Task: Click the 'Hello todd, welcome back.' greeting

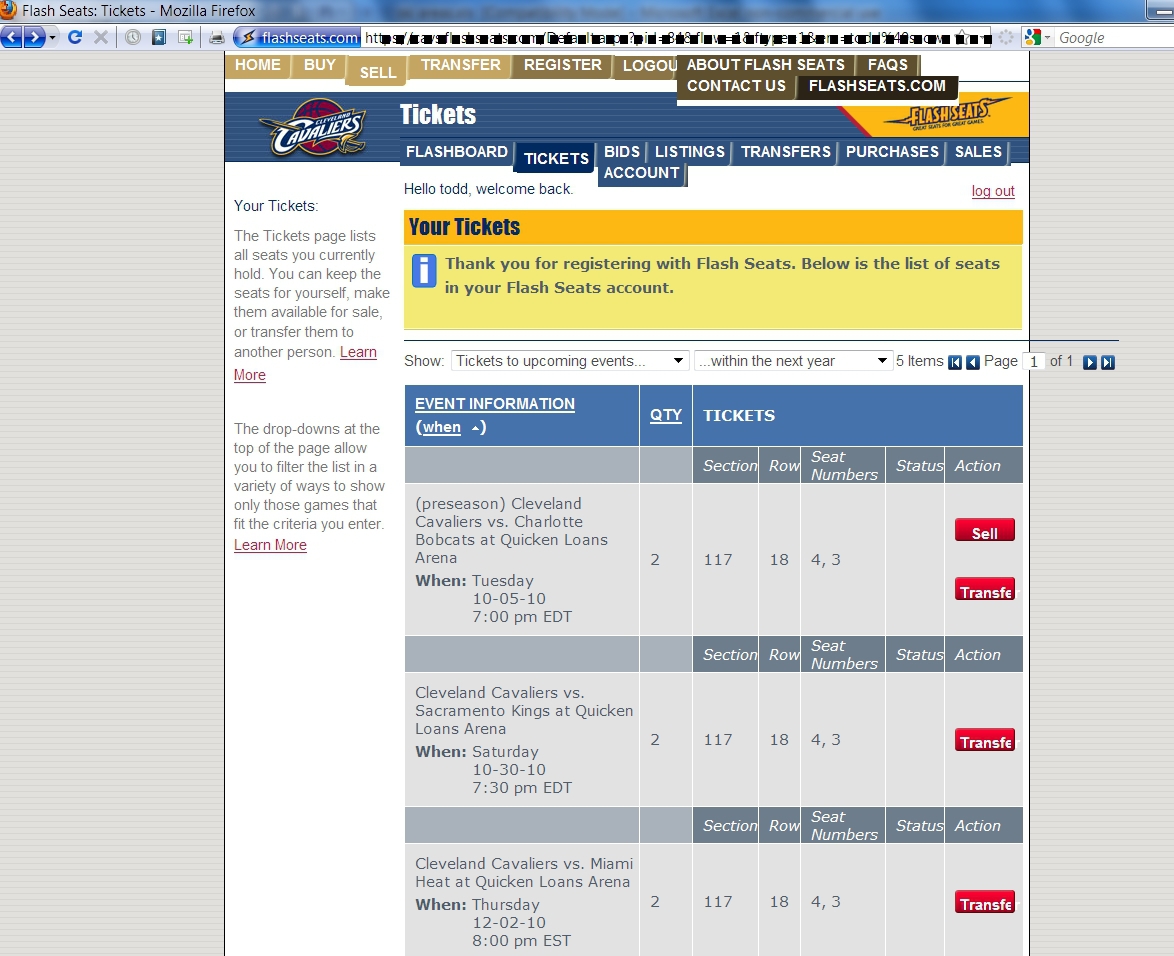Action: tap(488, 189)
